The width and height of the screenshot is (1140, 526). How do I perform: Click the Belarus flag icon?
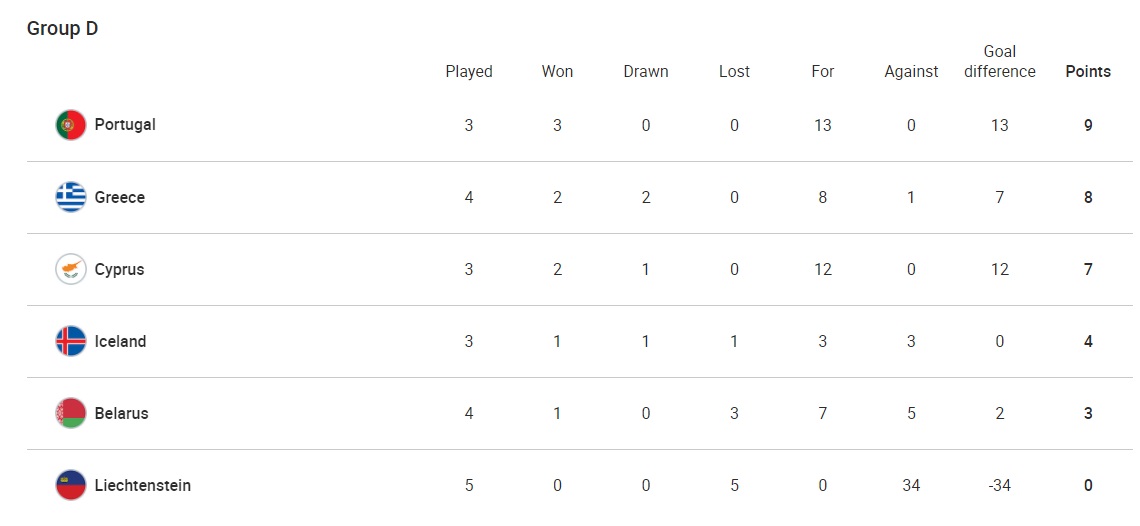tap(71, 414)
